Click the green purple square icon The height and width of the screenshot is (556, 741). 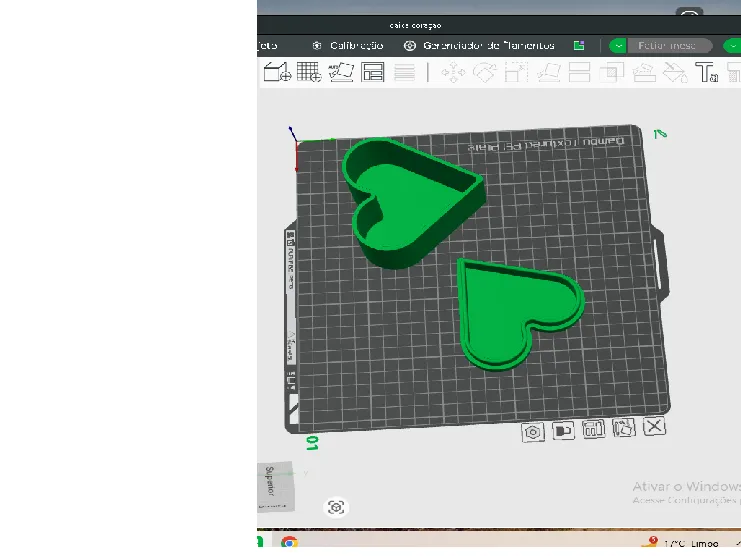579,46
